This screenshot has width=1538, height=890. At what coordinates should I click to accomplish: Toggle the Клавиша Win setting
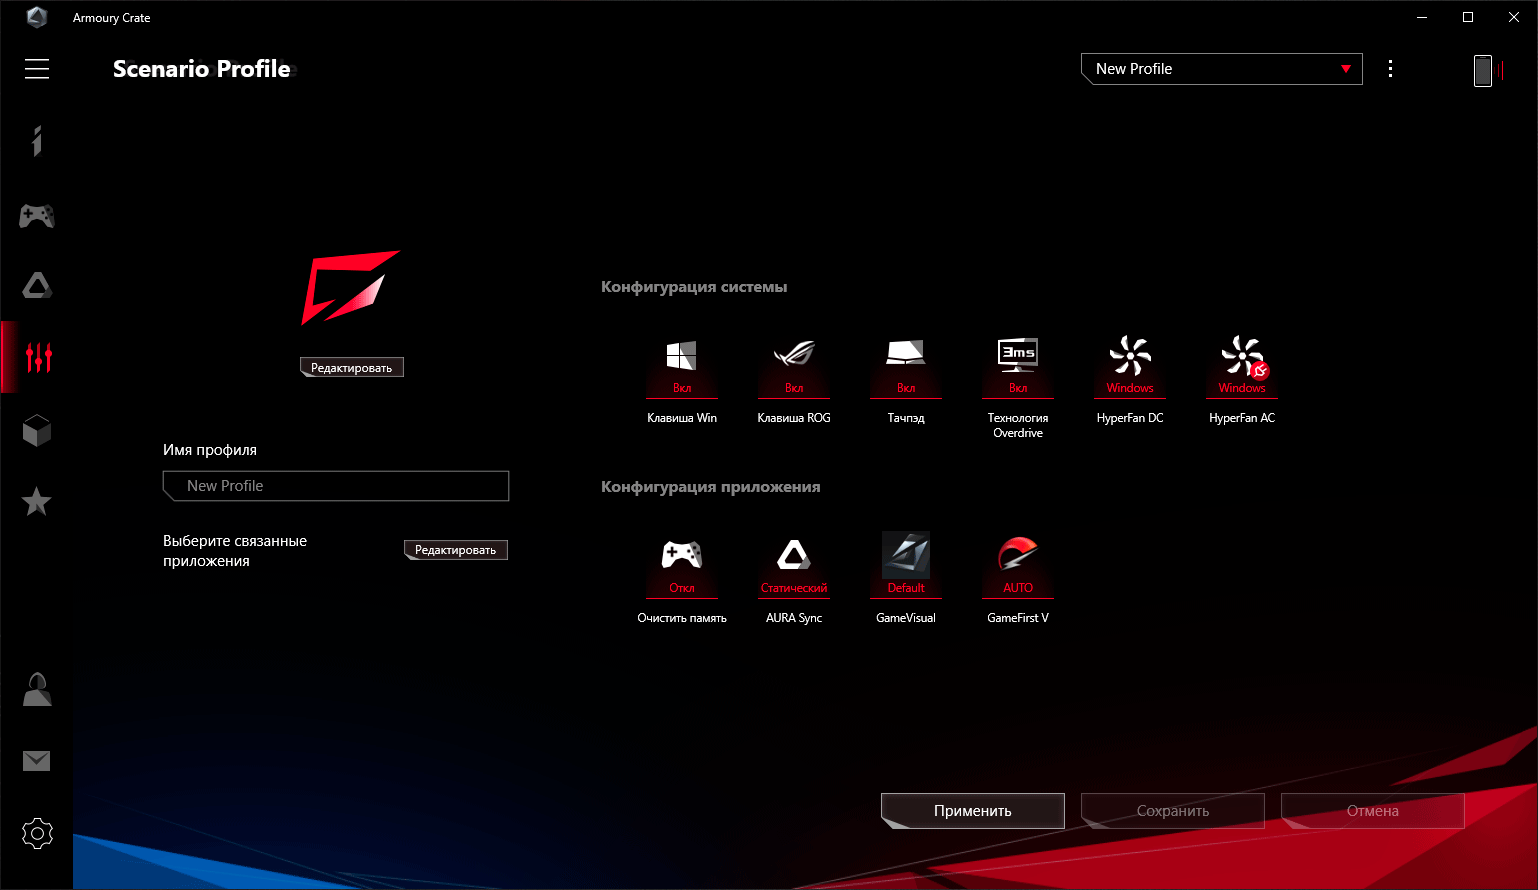(x=682, y=366)
